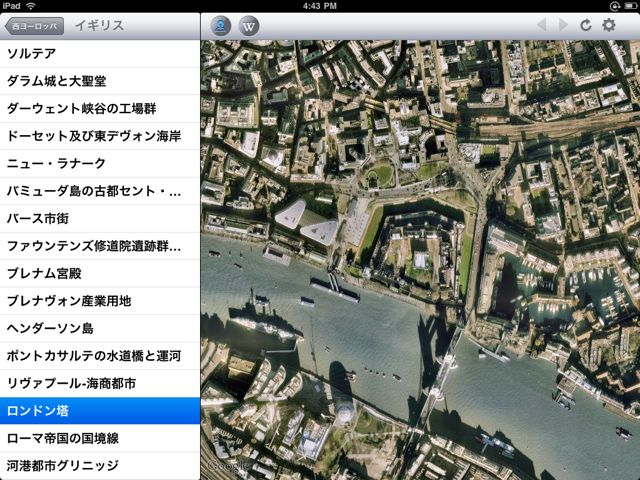
Task: Select the highlighted ロンドン塔 row
Action: [x=100, y=411]
